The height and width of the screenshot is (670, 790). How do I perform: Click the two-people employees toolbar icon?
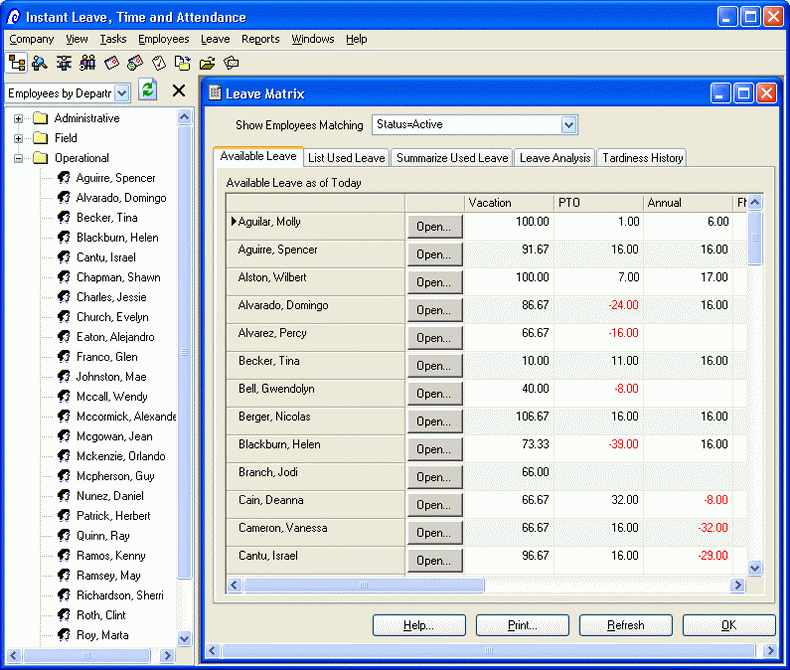pyautogui.click(x=88, y=63)
